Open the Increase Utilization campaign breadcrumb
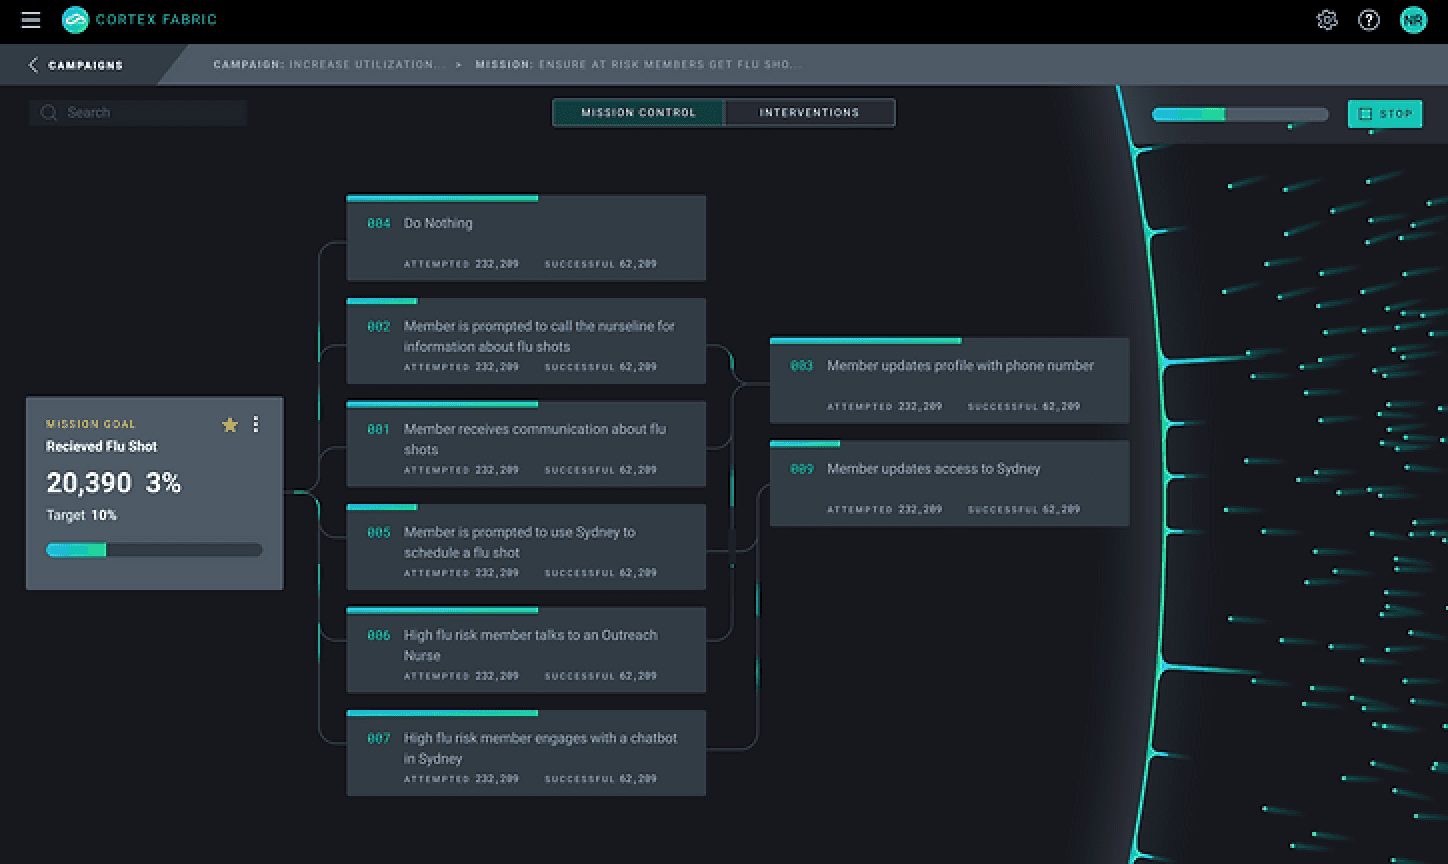This screenshot has width=1448, height=864. [x=329, y=65]
